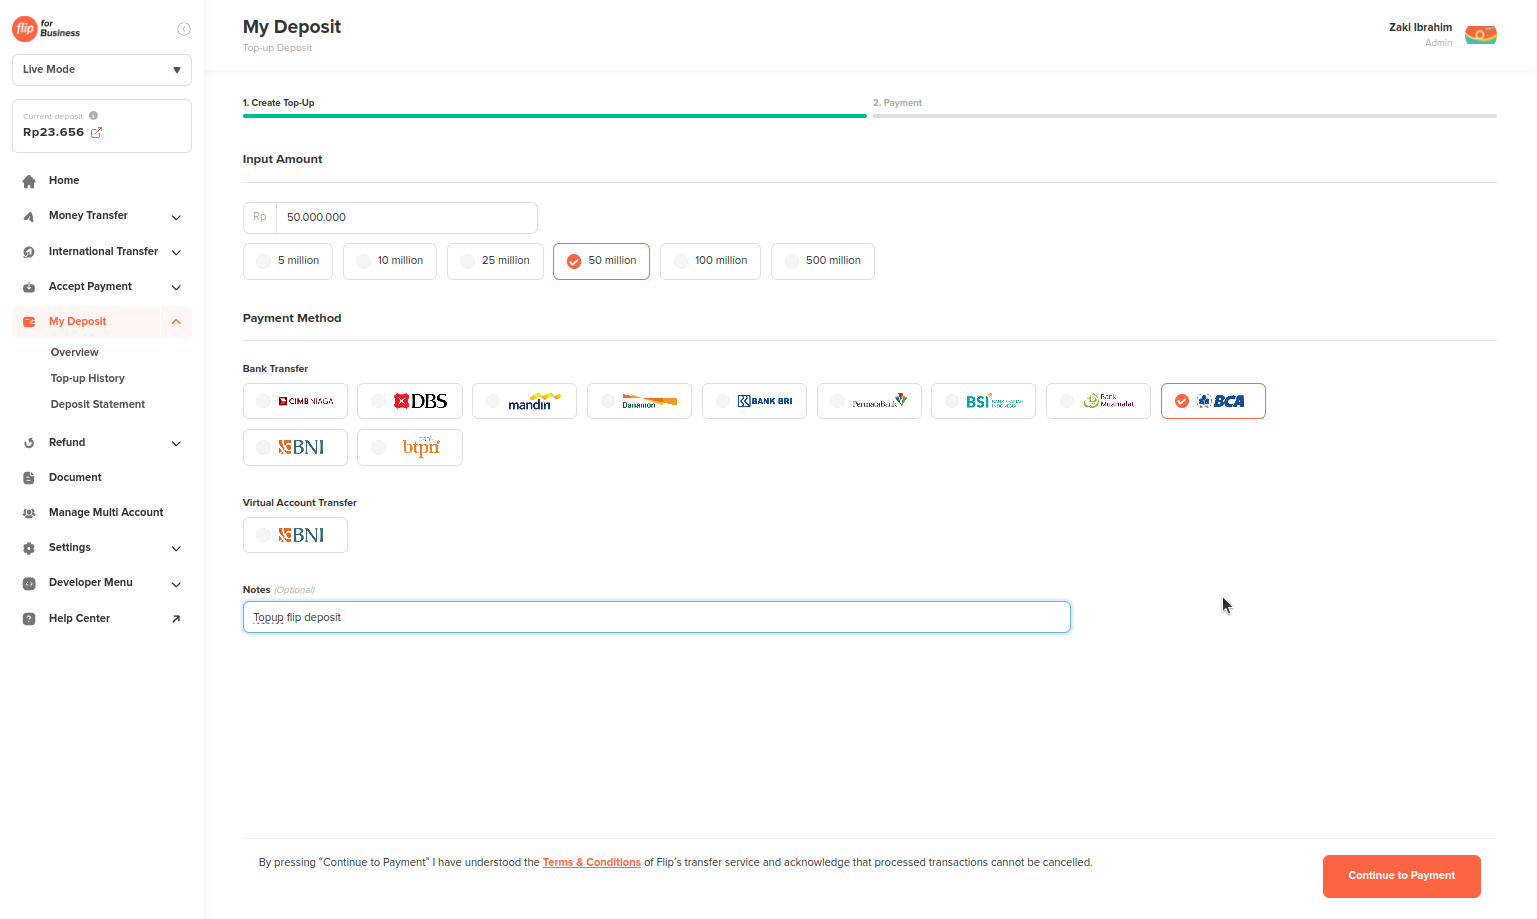The height and width of the screenshot is (919, 1537).
Task: Click inside the Notes text field
Action: 656,616
